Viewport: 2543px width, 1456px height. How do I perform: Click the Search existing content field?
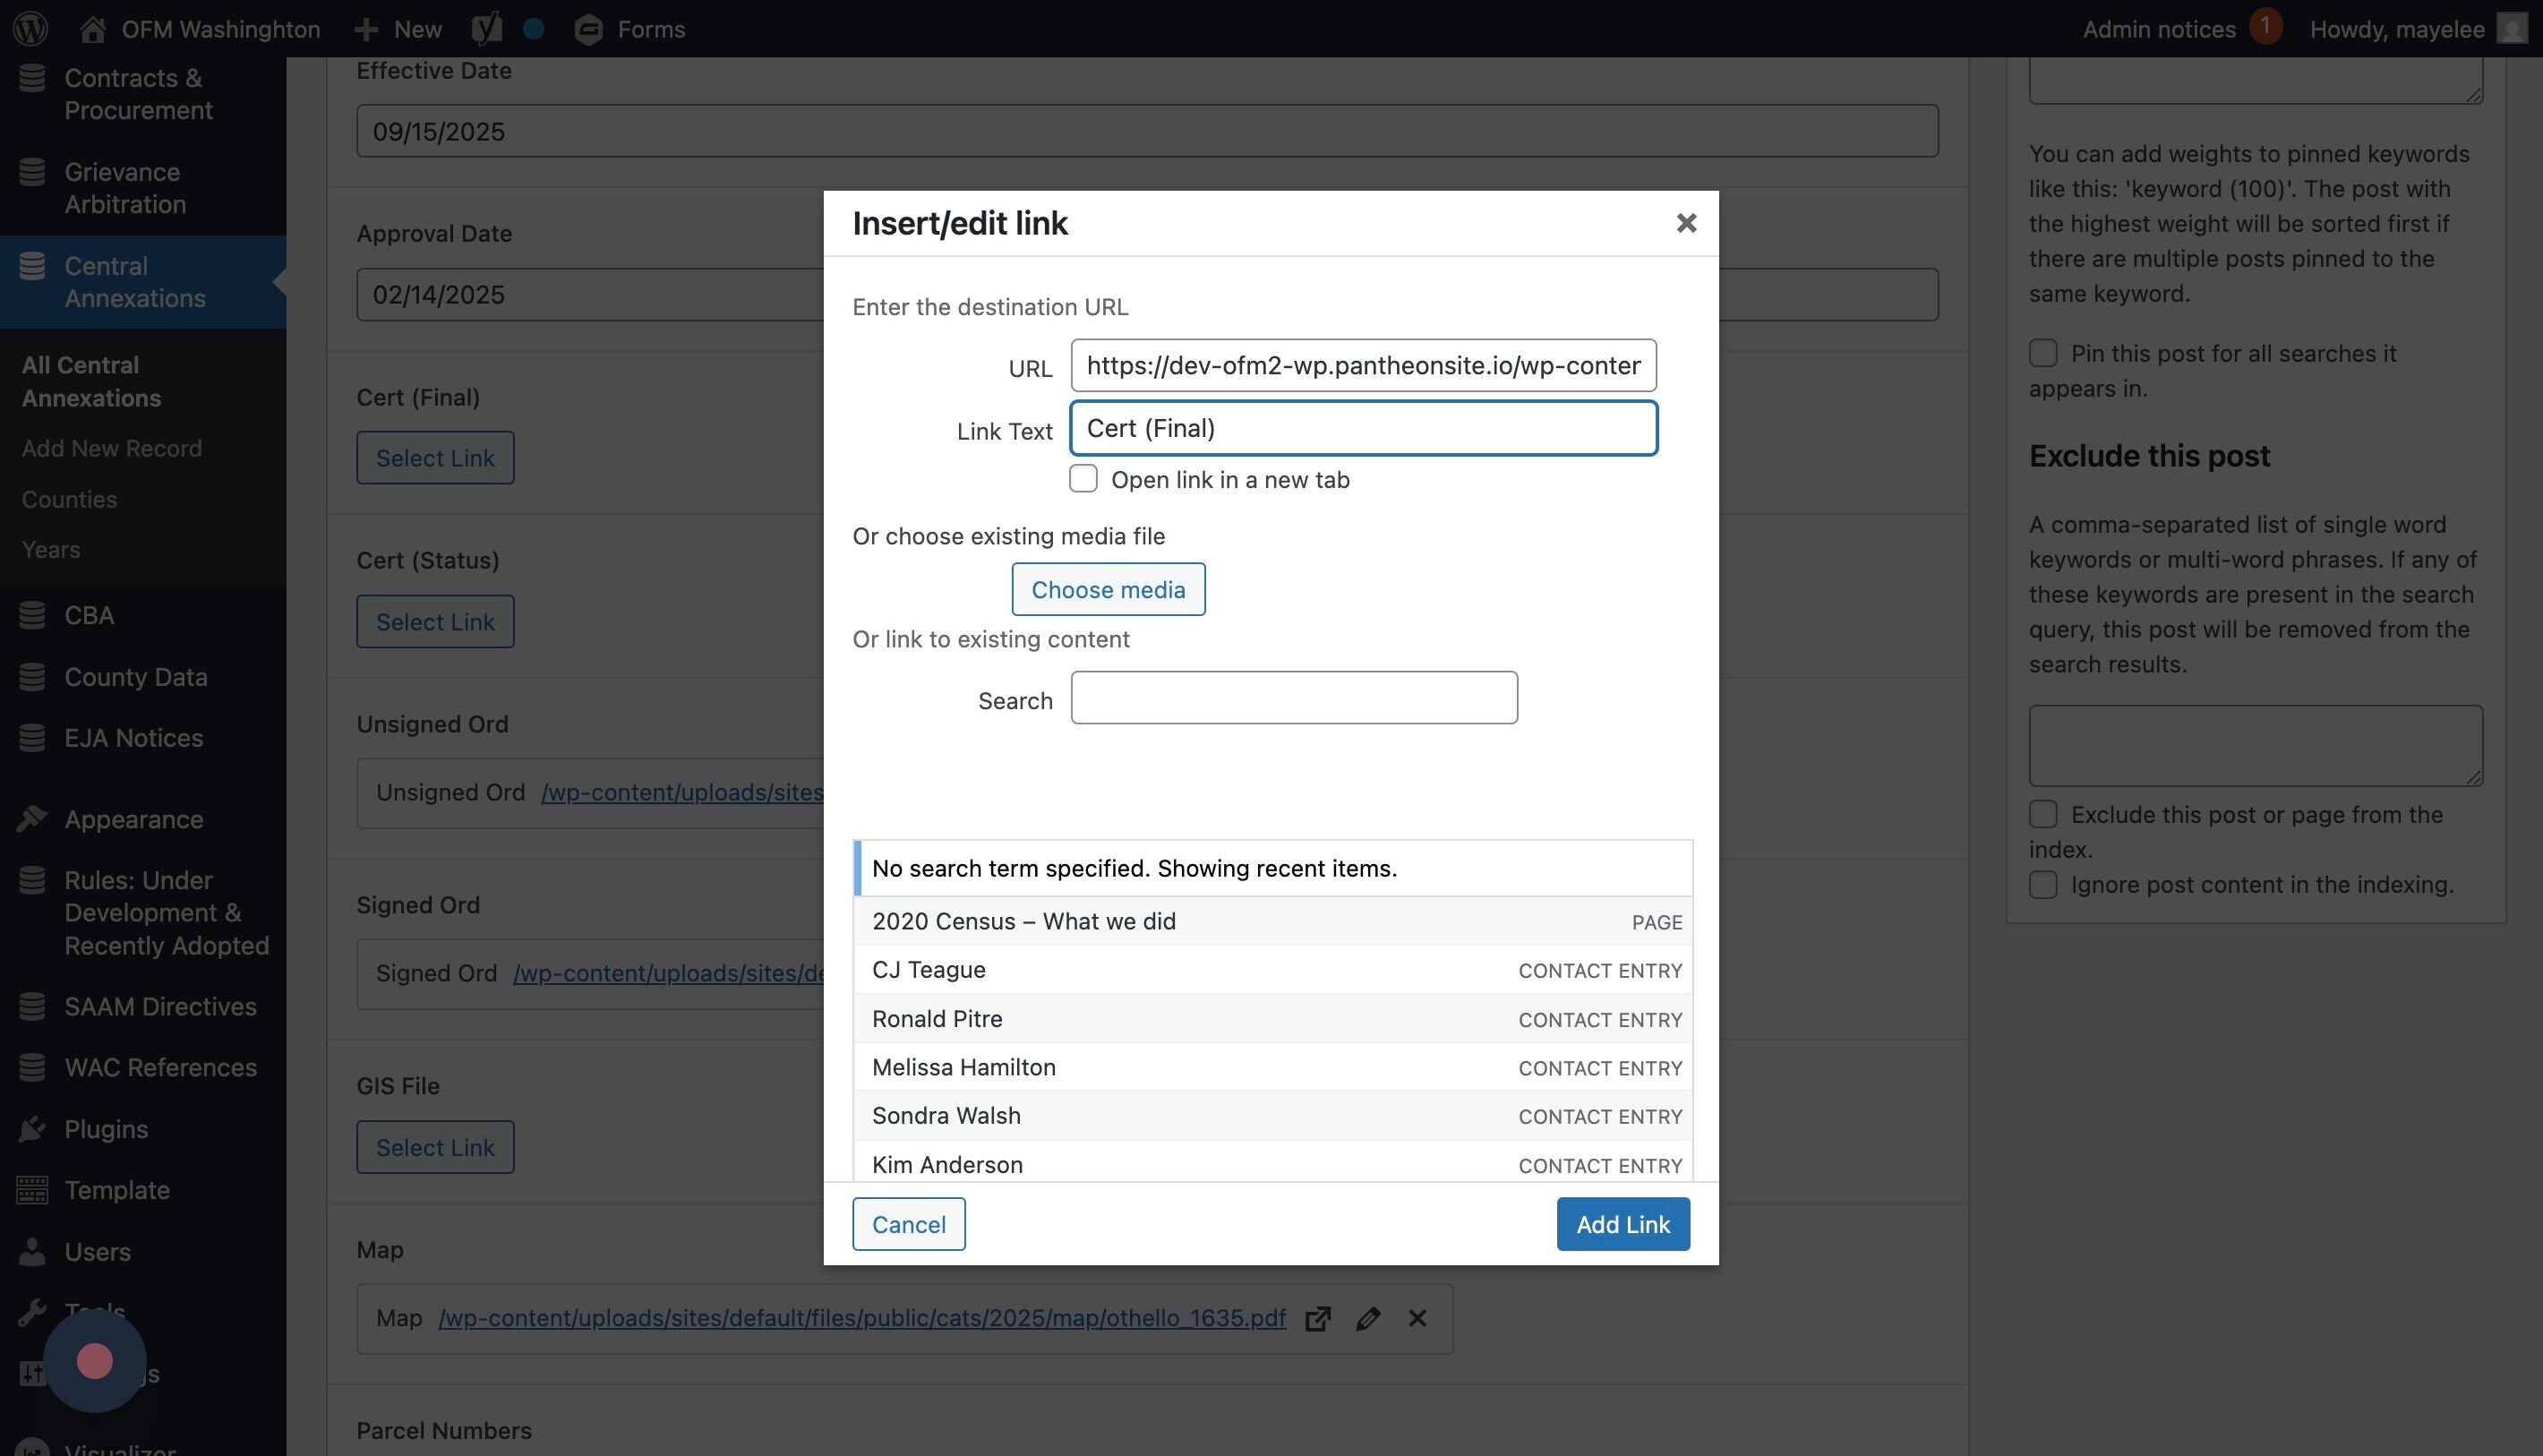pos(1293,698)
